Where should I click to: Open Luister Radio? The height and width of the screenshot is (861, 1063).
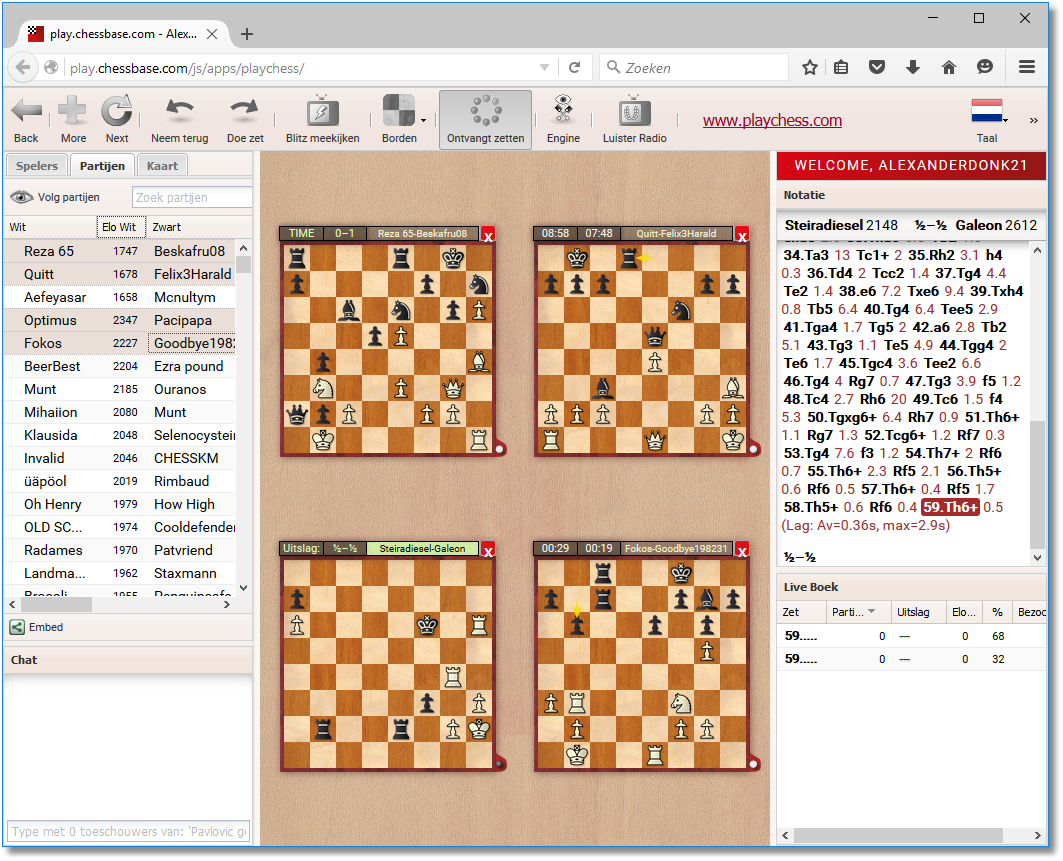click(634, 113)
